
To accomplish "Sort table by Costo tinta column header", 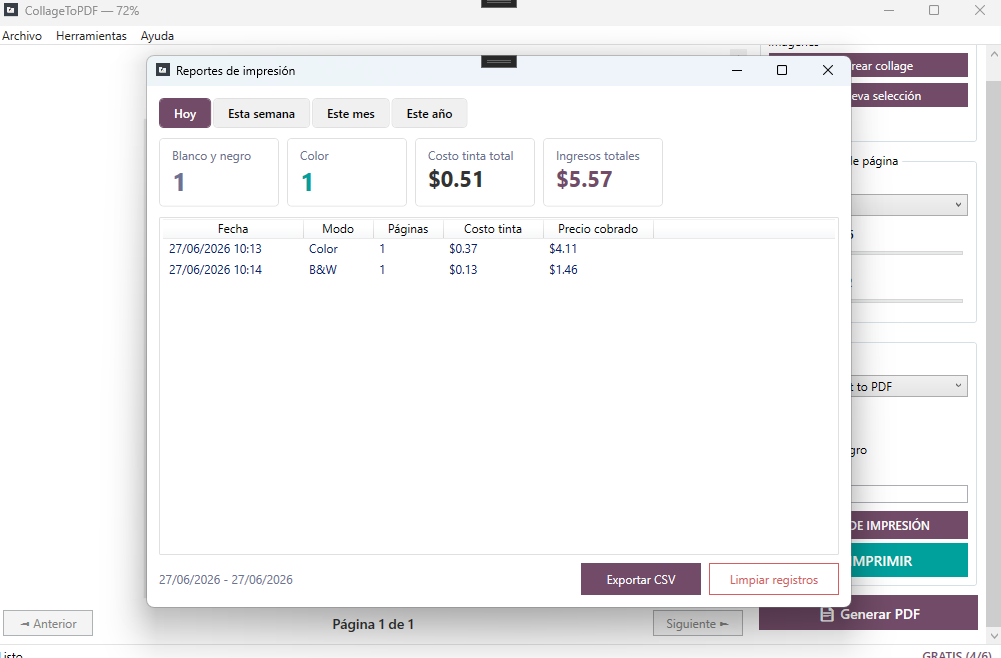I will pos(493,228).
